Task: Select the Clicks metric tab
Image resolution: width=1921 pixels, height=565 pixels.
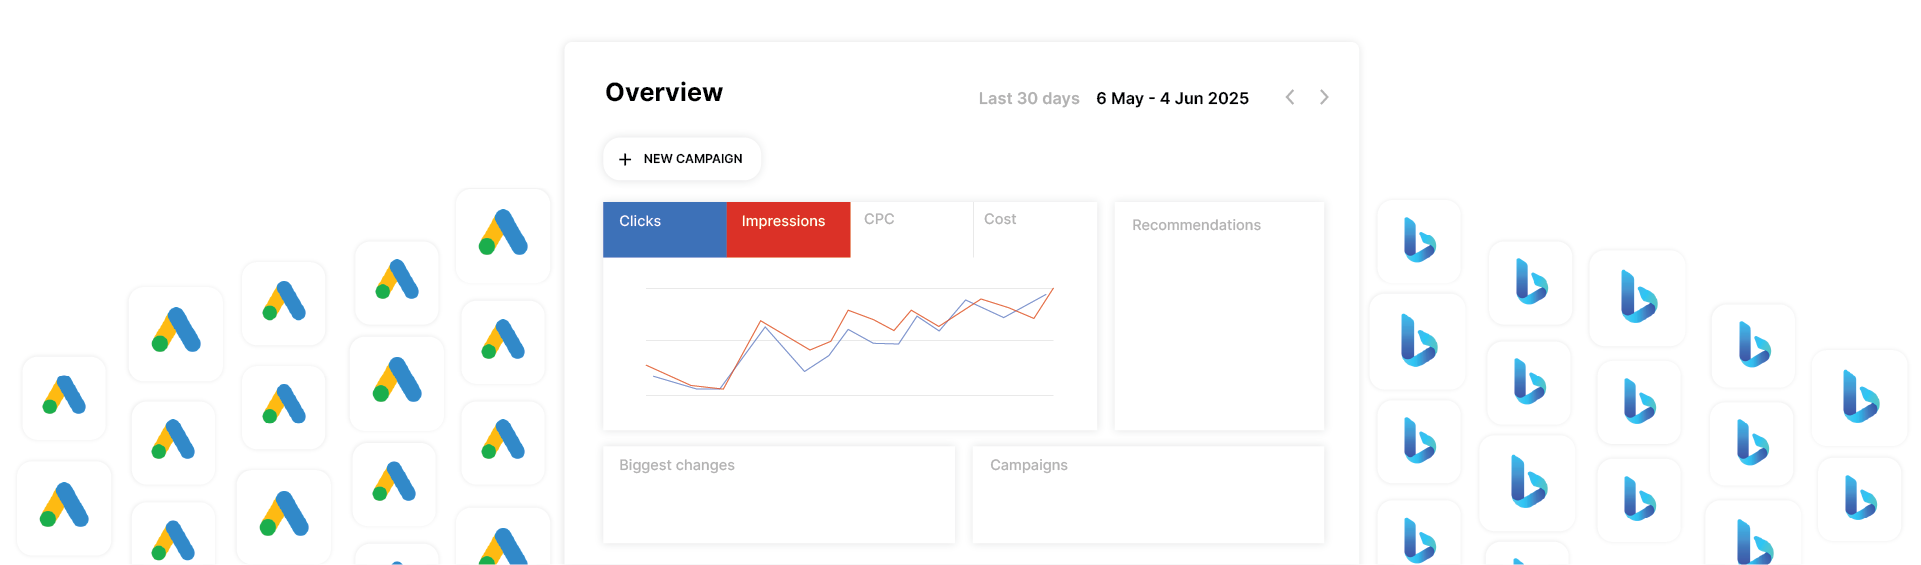Action: [x=665, y=229]
